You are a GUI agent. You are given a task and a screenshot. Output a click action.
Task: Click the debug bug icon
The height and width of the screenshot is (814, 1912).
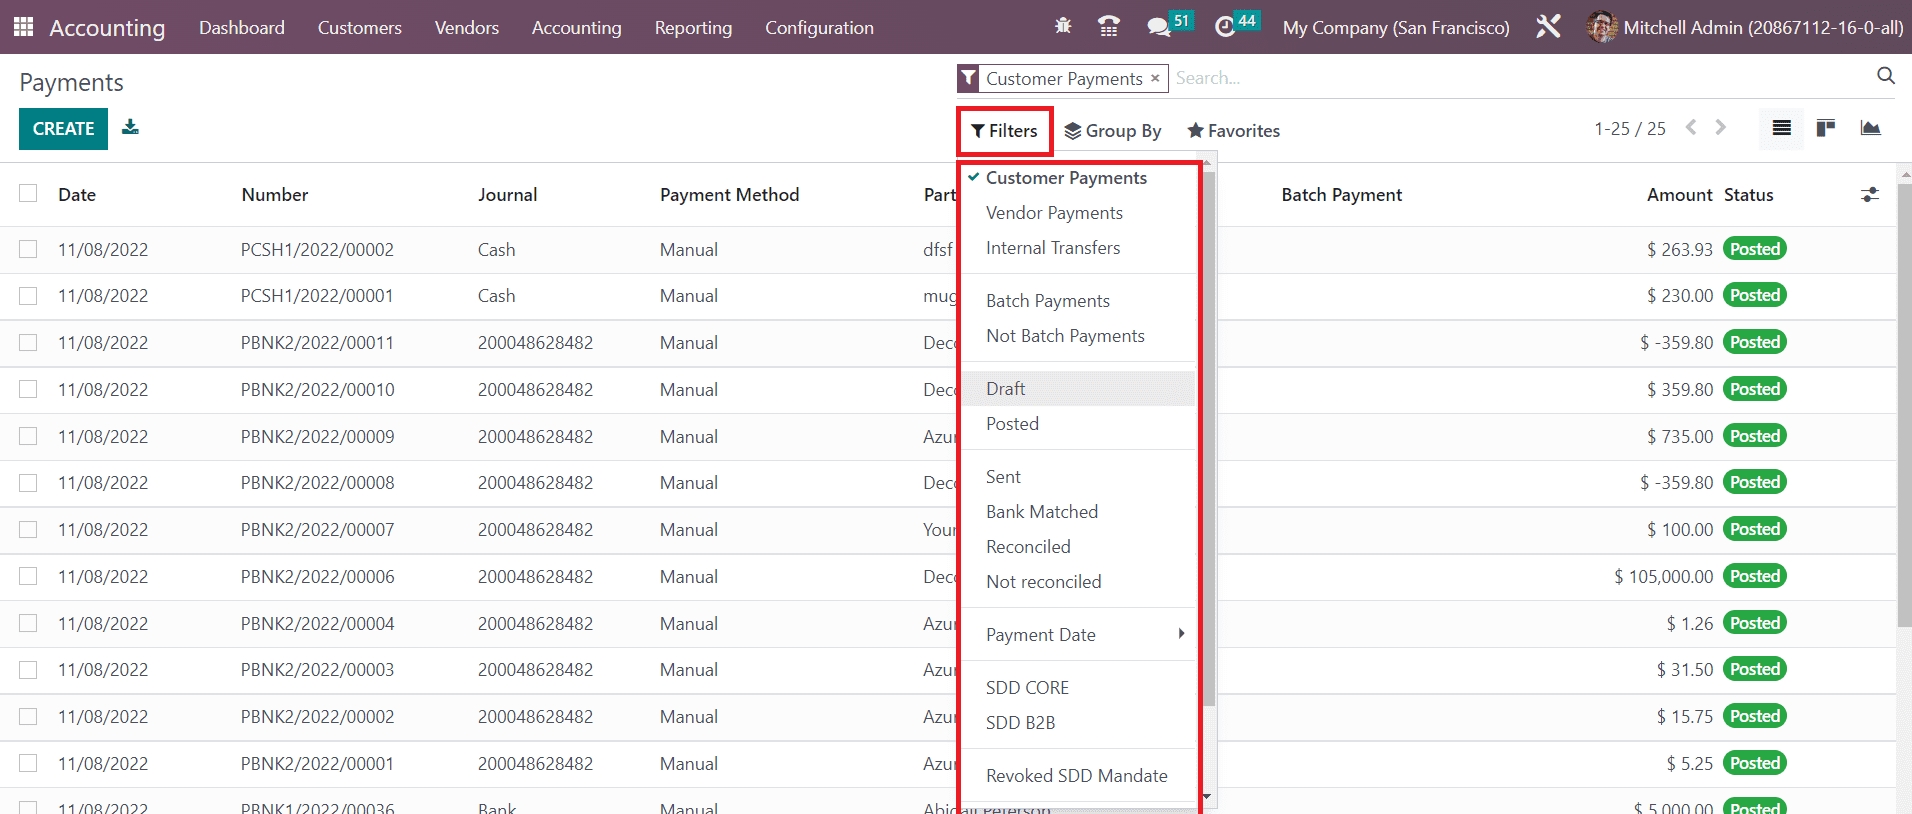point(1063,27)
